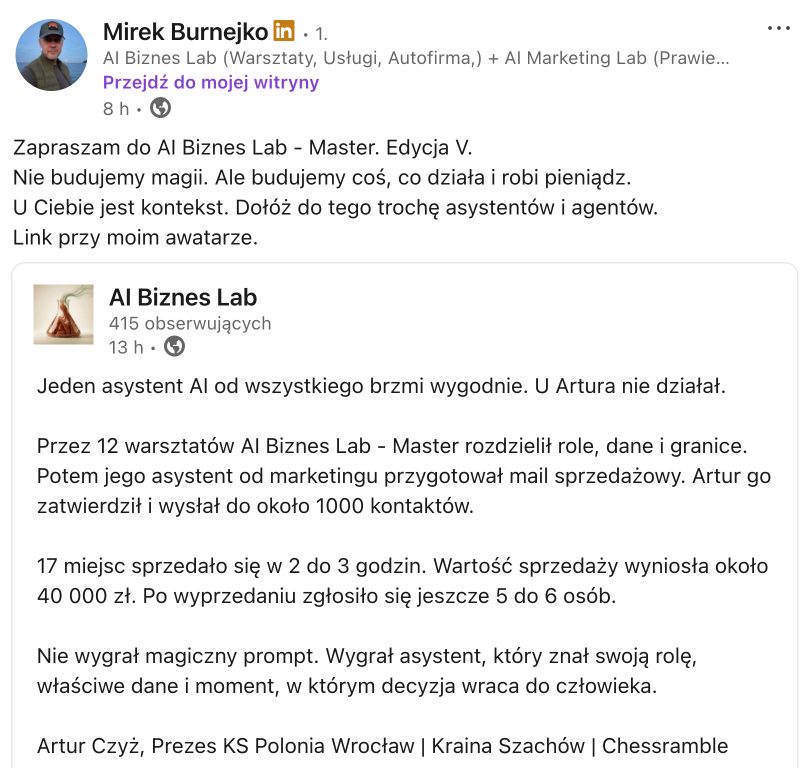Image resolution: width=803 pixels, height=768 pixels.
Task: Click the 'AI Biznes Lab (Warsztaty, Usługi...' headline
Action: (416, 58)
